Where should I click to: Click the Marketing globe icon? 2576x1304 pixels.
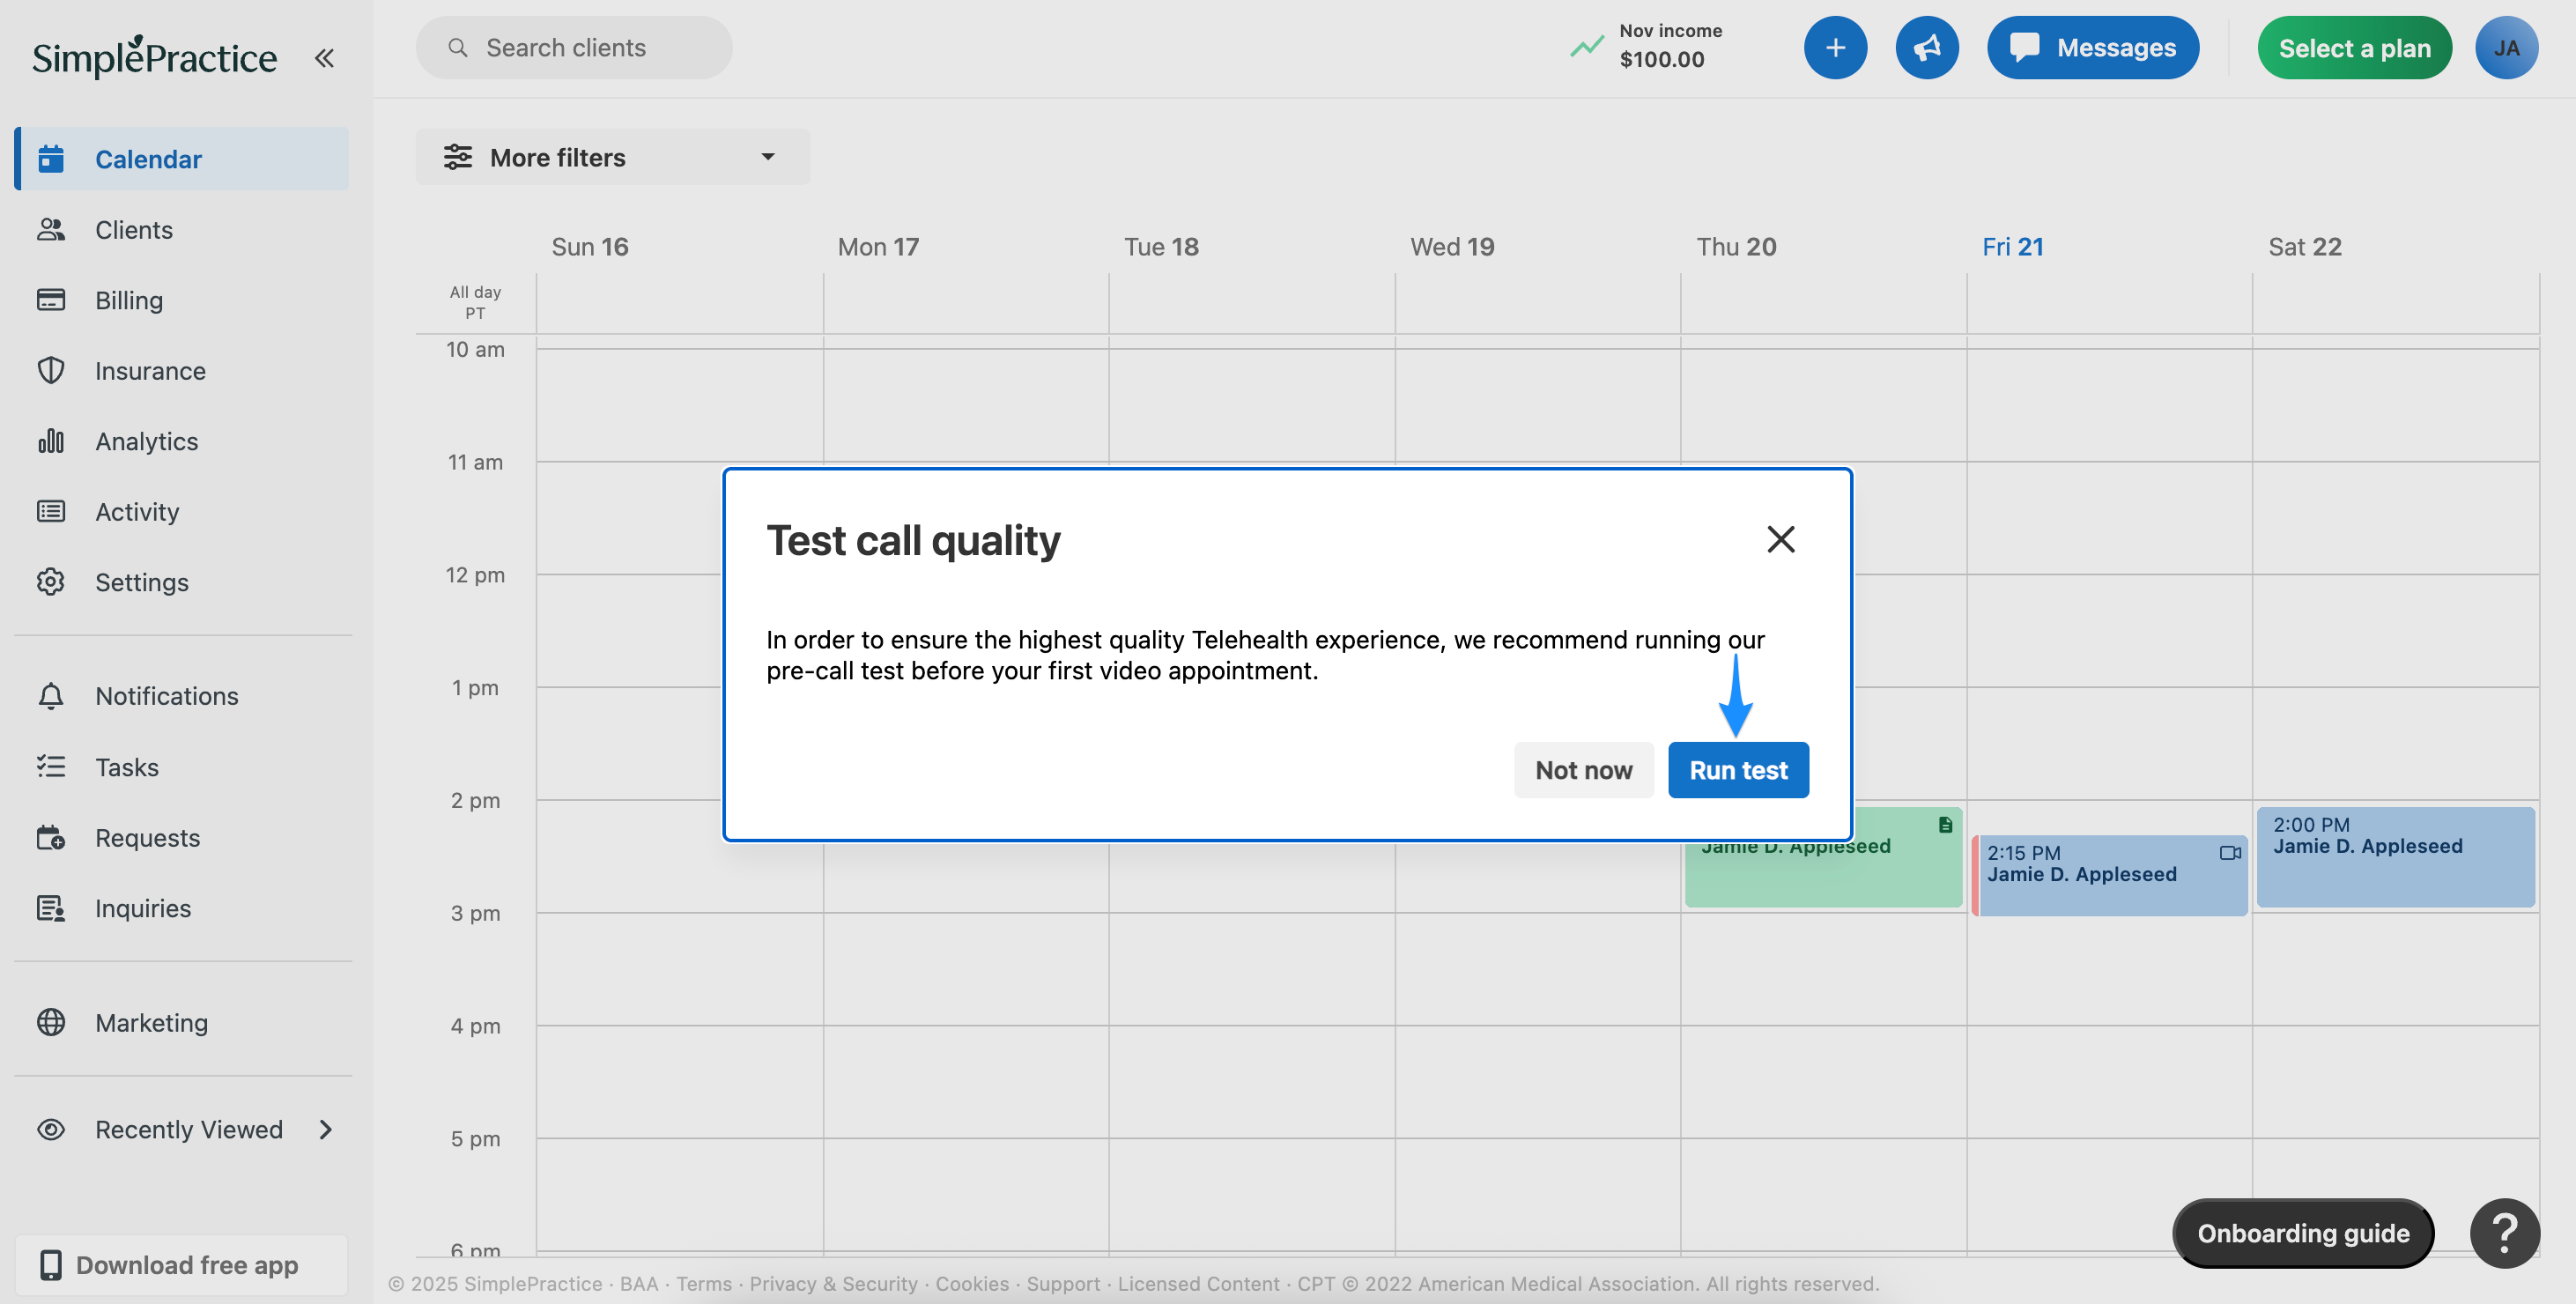(51, 1022)
